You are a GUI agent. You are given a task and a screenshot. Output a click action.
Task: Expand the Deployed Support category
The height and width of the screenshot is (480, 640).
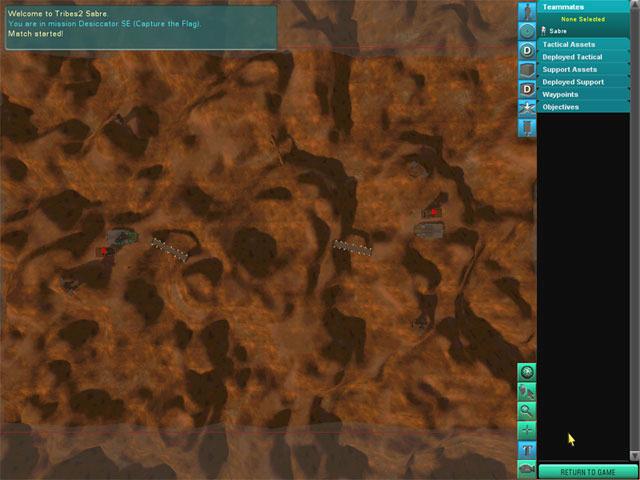click(584, 82)
